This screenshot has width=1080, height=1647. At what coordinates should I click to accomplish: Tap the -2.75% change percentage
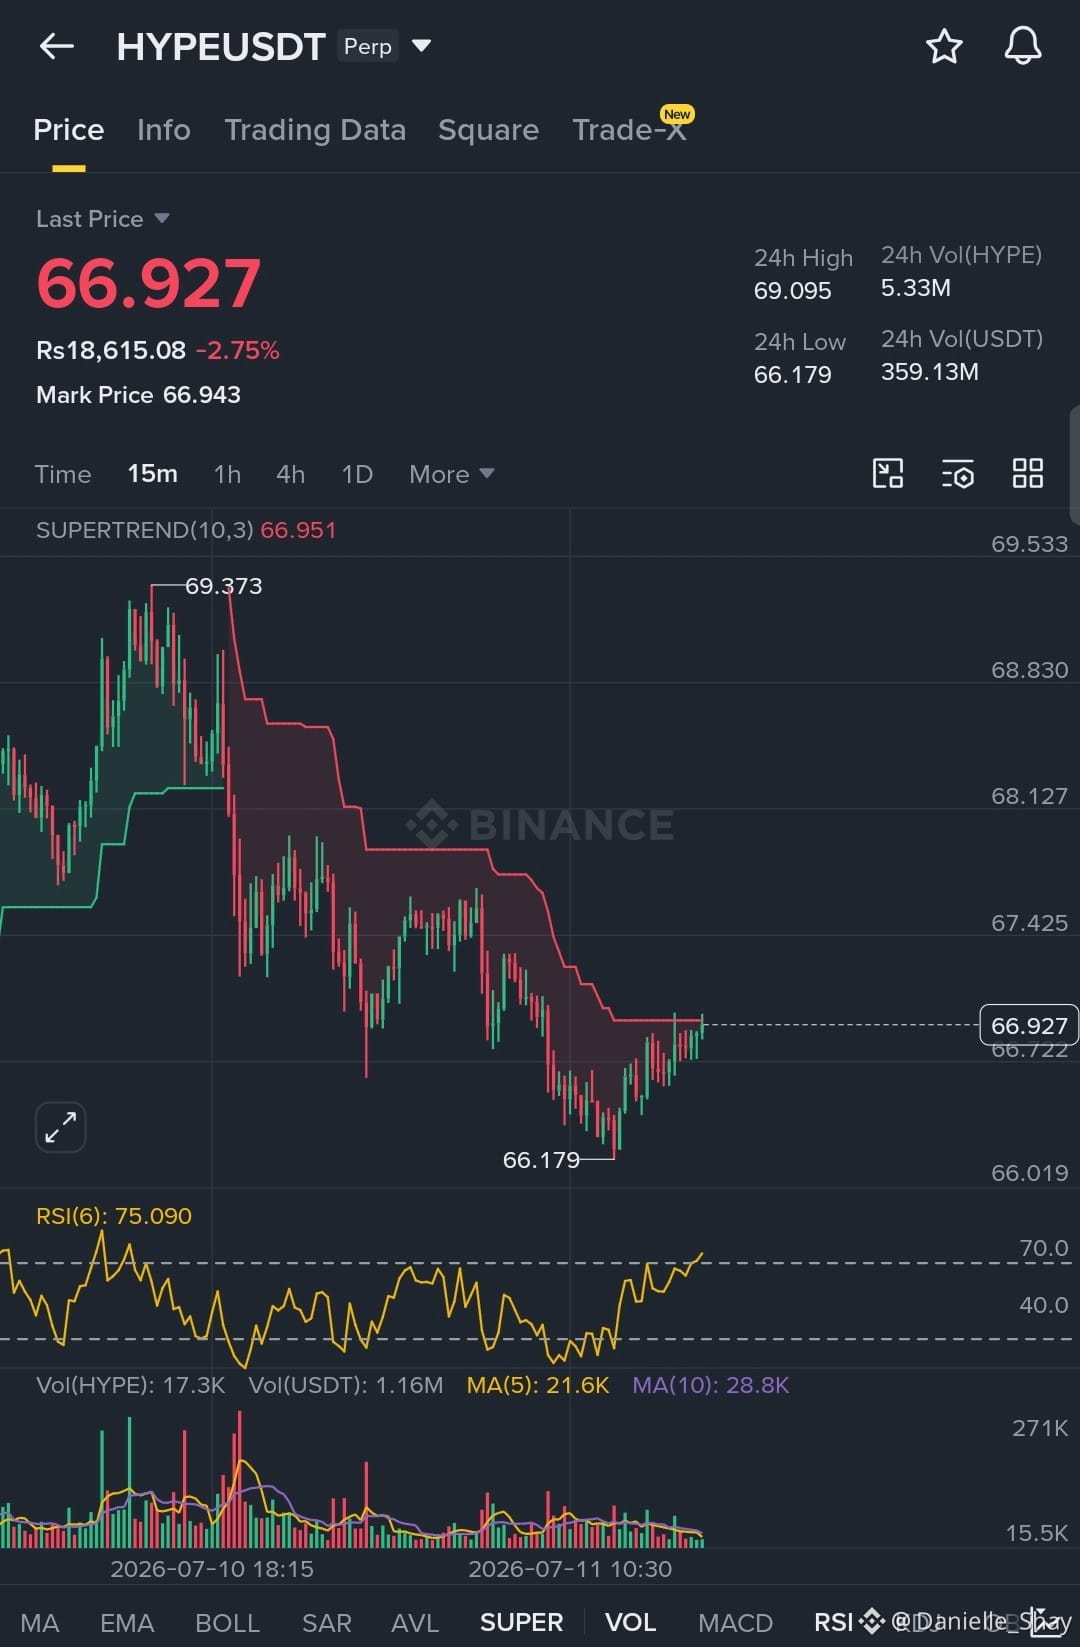point(237,350)
